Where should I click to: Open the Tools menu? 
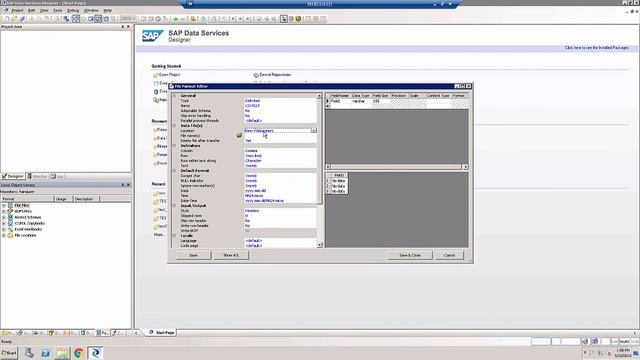coord(58,10)
